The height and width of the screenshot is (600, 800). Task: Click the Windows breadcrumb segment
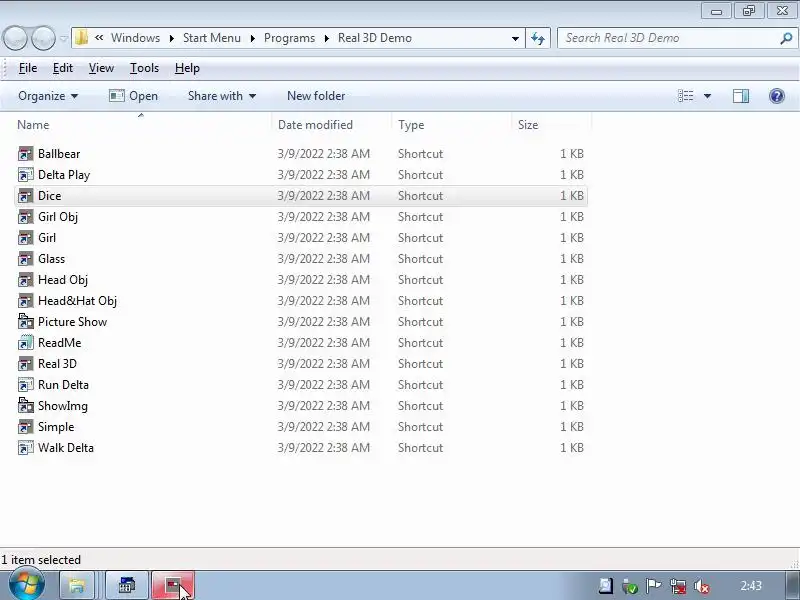tap(135, 38)
